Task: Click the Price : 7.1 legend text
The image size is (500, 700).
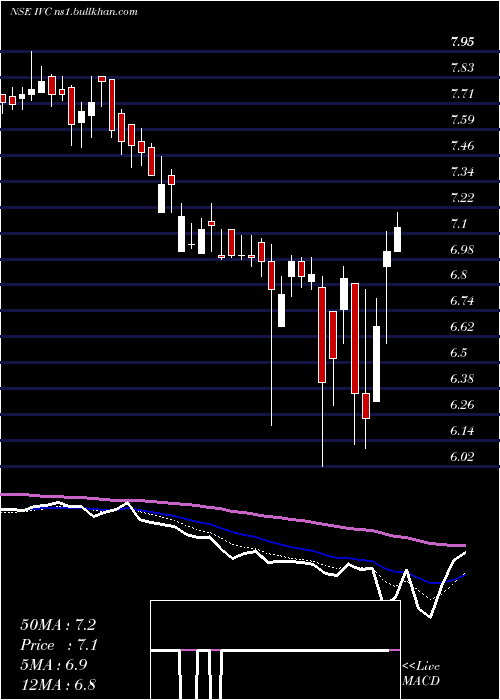Action: 59,645
